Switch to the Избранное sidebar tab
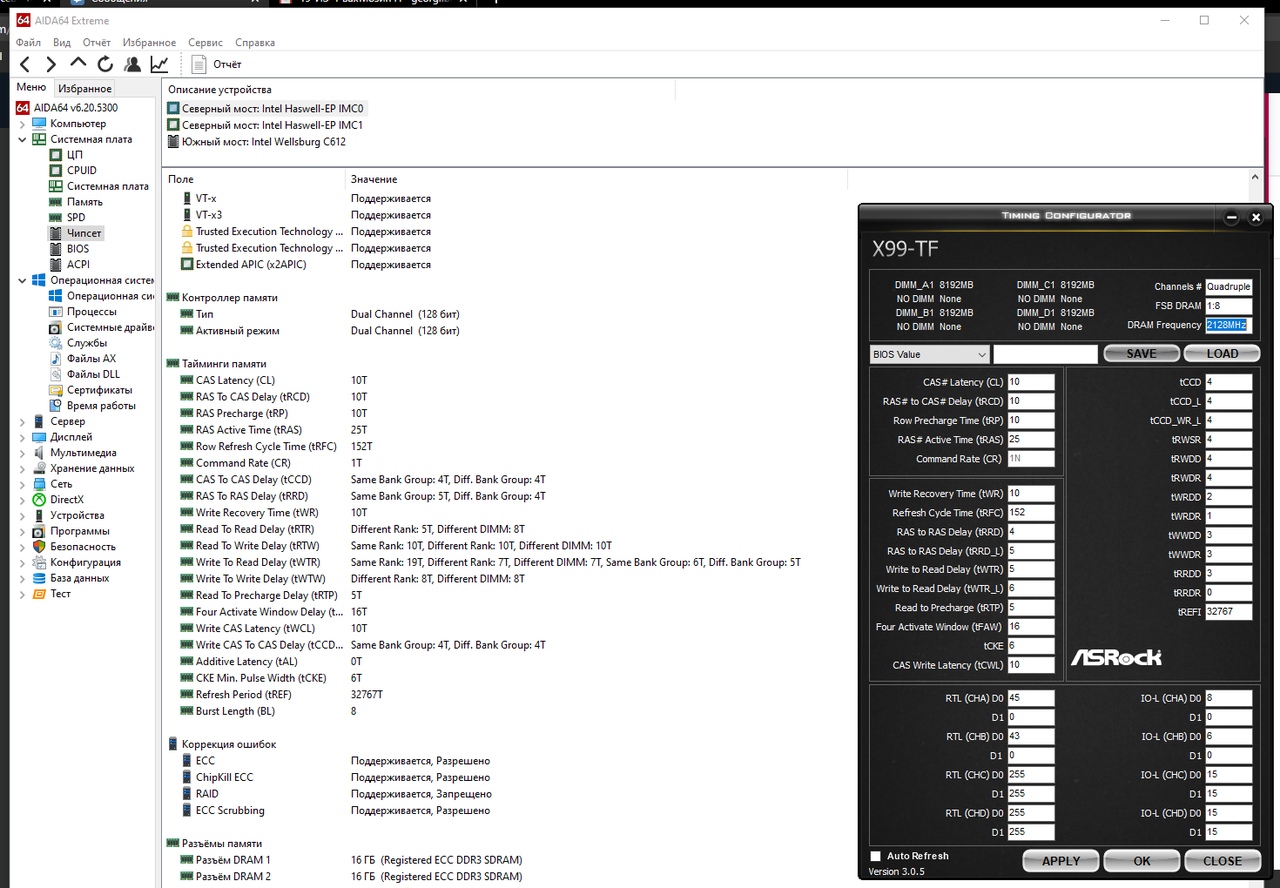The image size is (1280, 888). (x=85, y=89)
